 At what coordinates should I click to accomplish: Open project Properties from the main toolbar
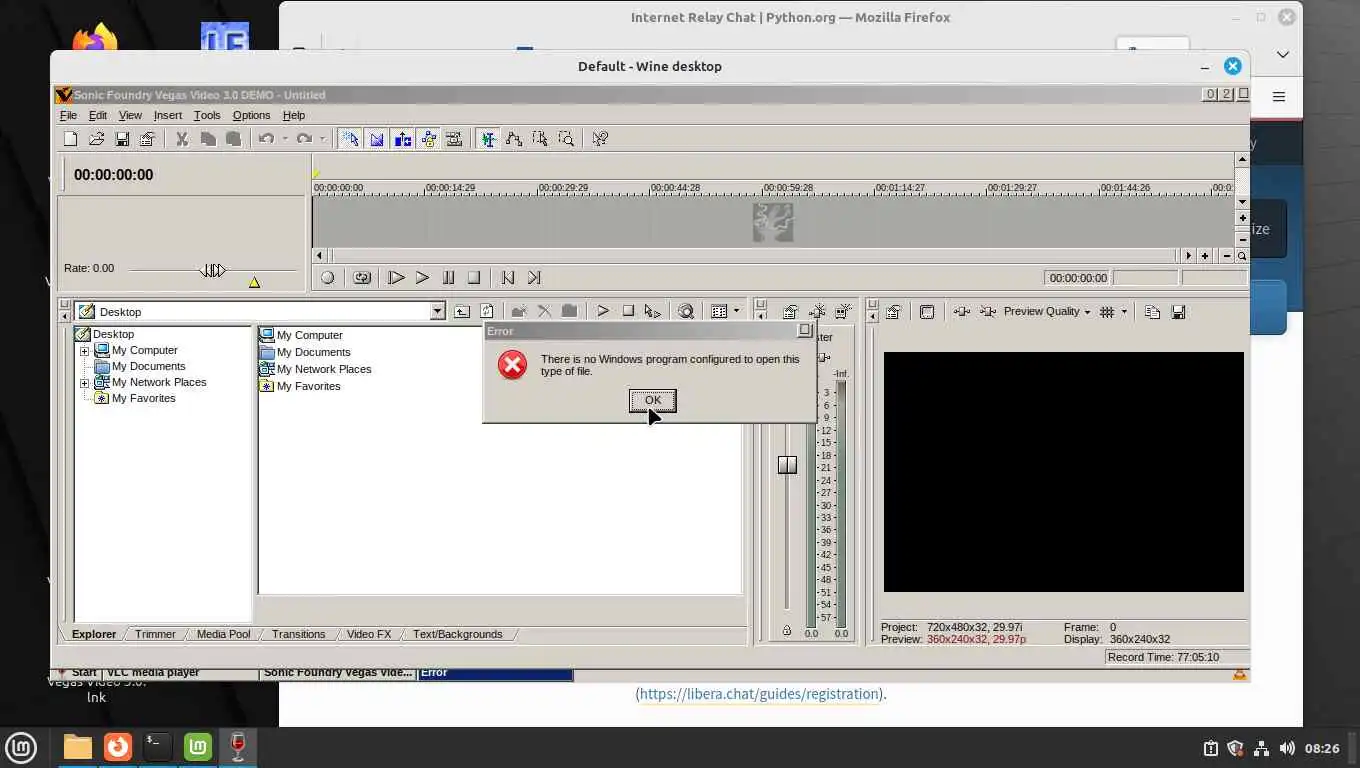[148, 139]
